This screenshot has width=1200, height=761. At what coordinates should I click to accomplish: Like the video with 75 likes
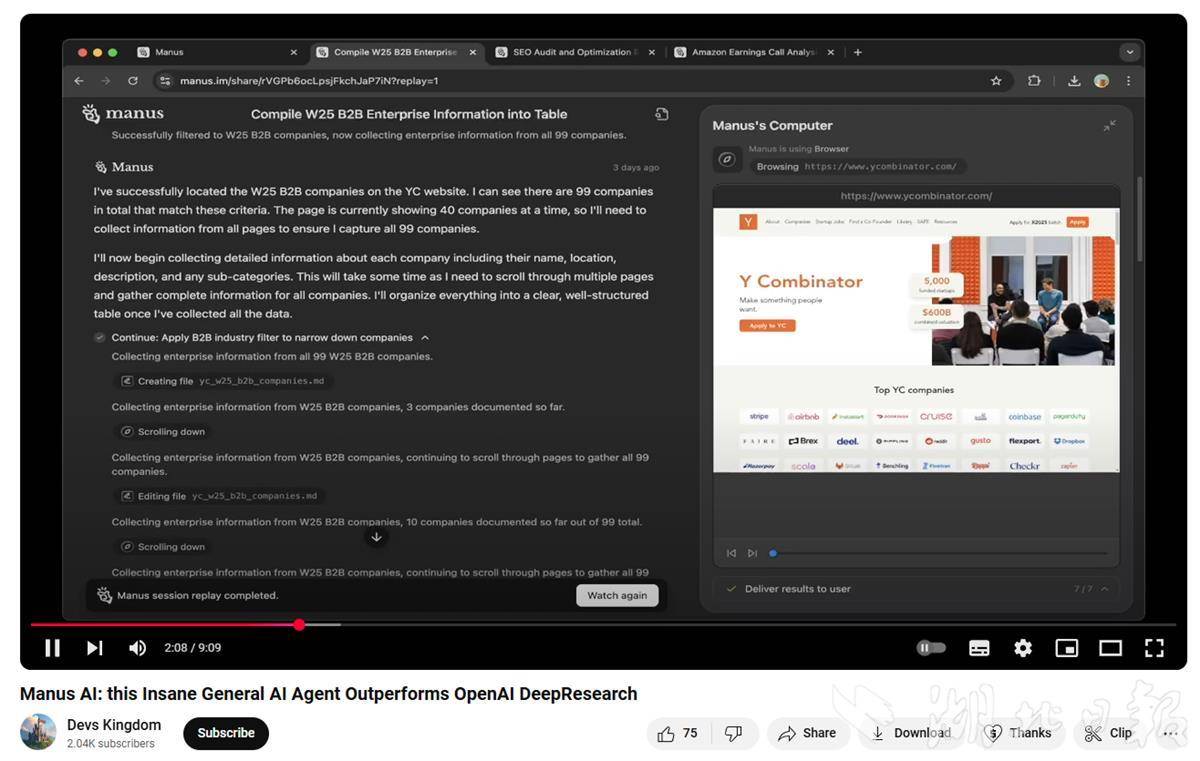(677, 733)
